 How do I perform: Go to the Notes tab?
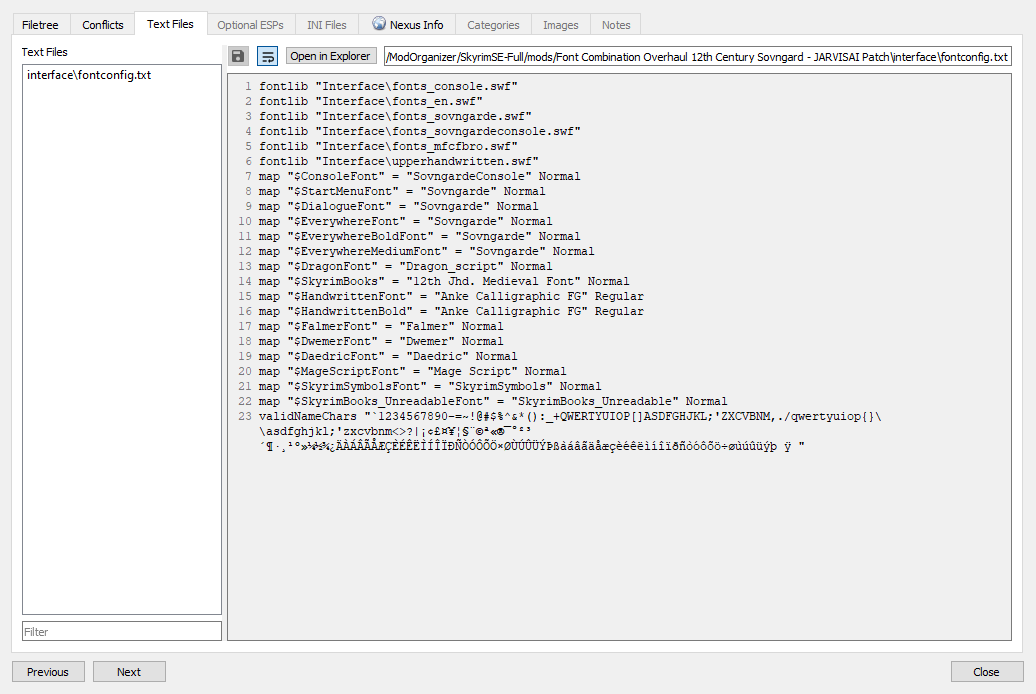[616, 24]
